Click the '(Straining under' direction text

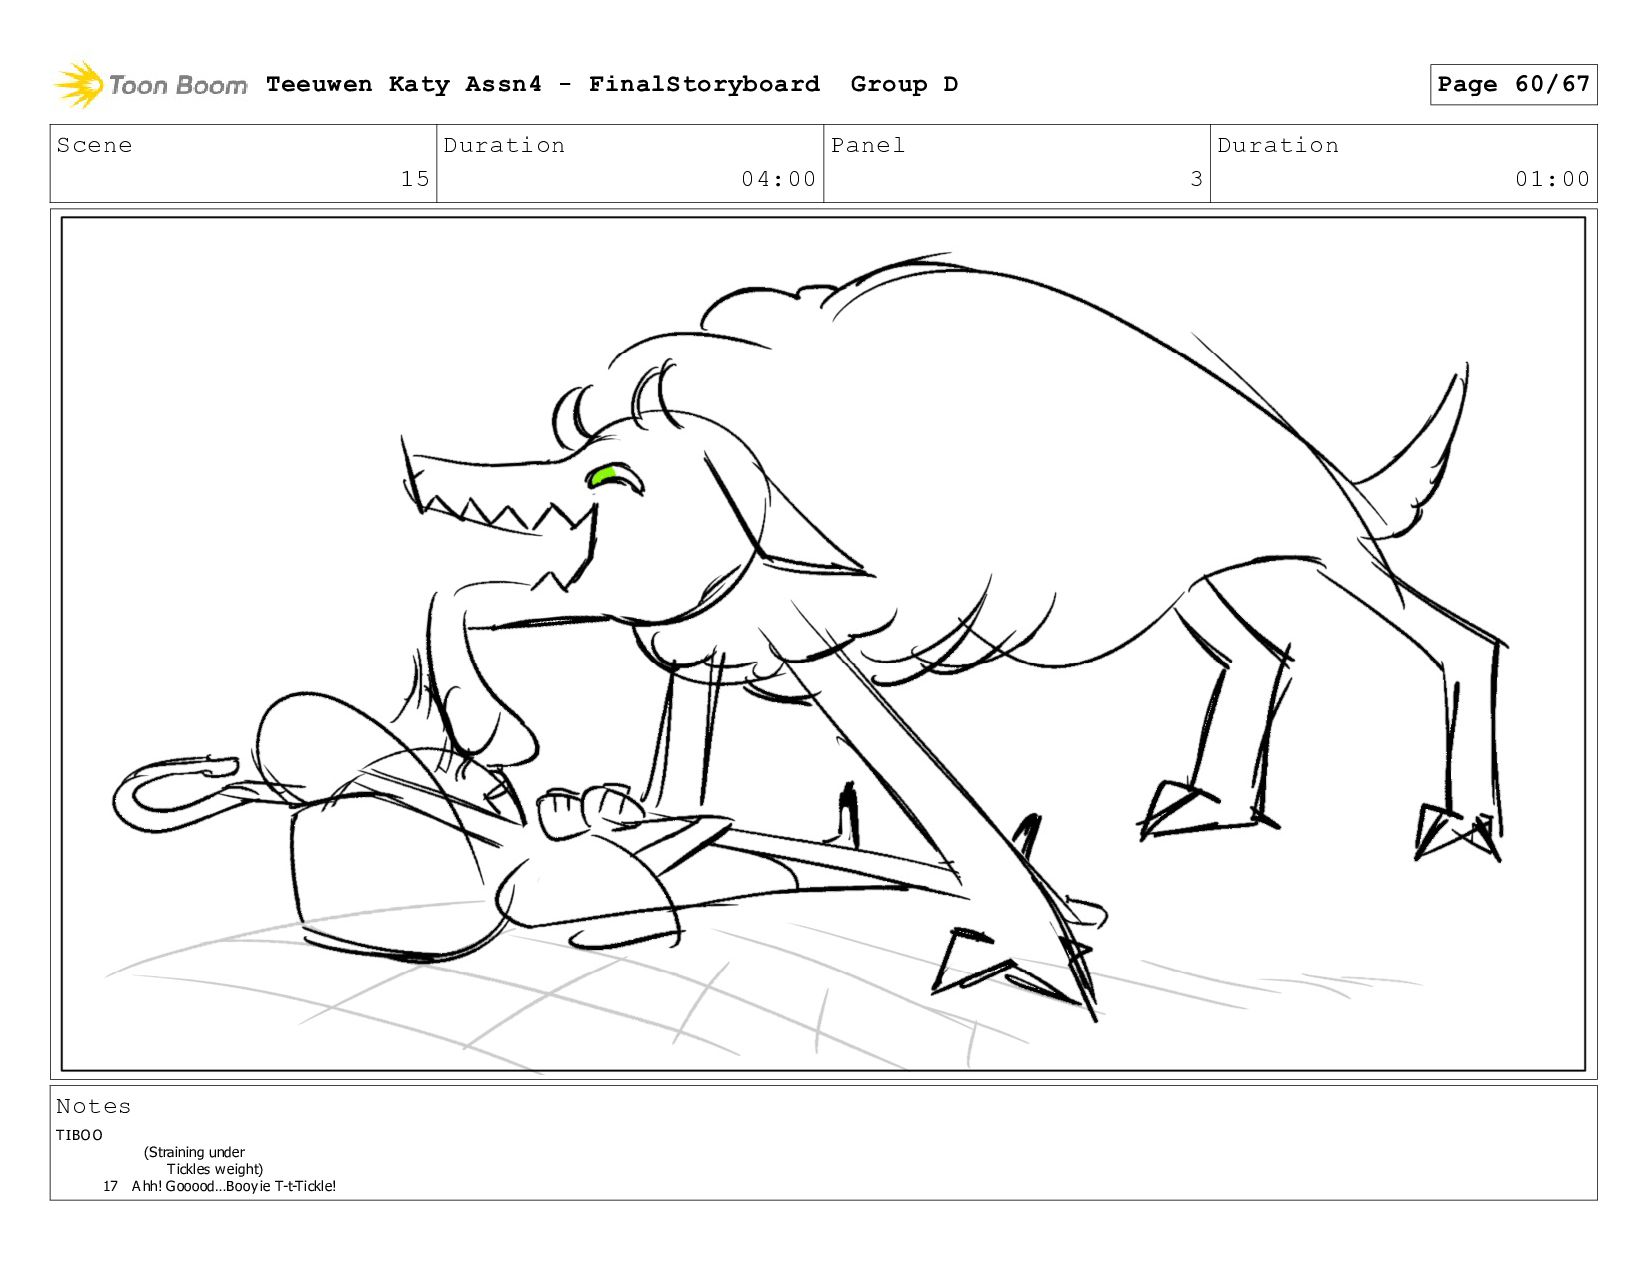(x=194, y=1152)
